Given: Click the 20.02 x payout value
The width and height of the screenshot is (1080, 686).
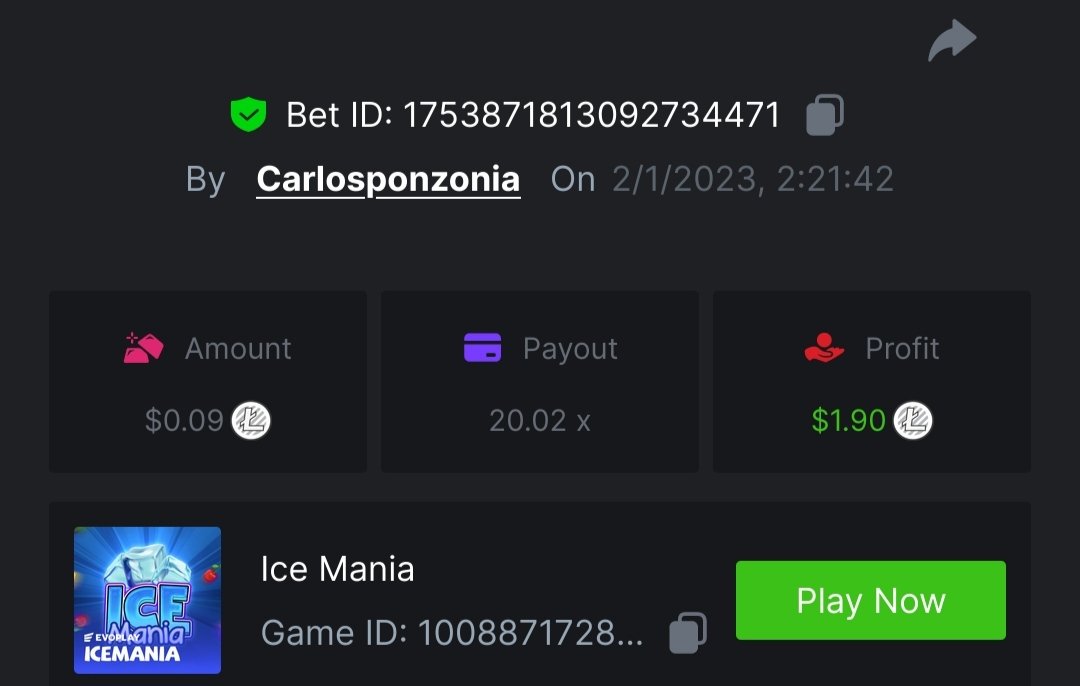Looking at the screenshot, I should tap(540, 421).
